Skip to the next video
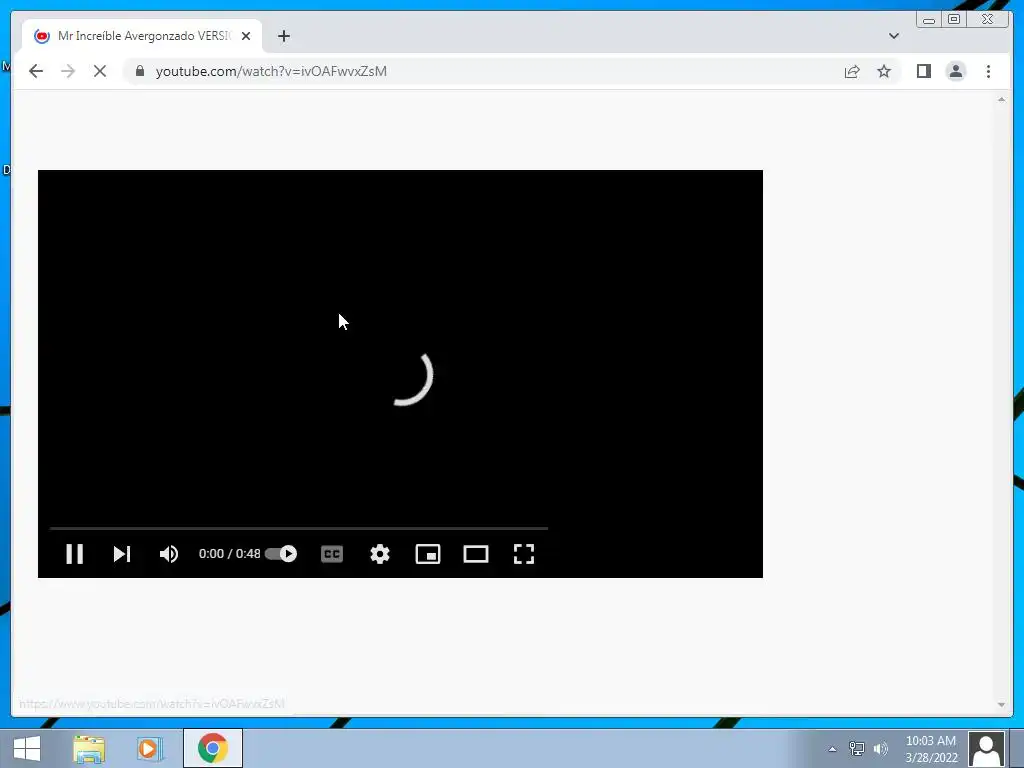 (x=121, y=554)
